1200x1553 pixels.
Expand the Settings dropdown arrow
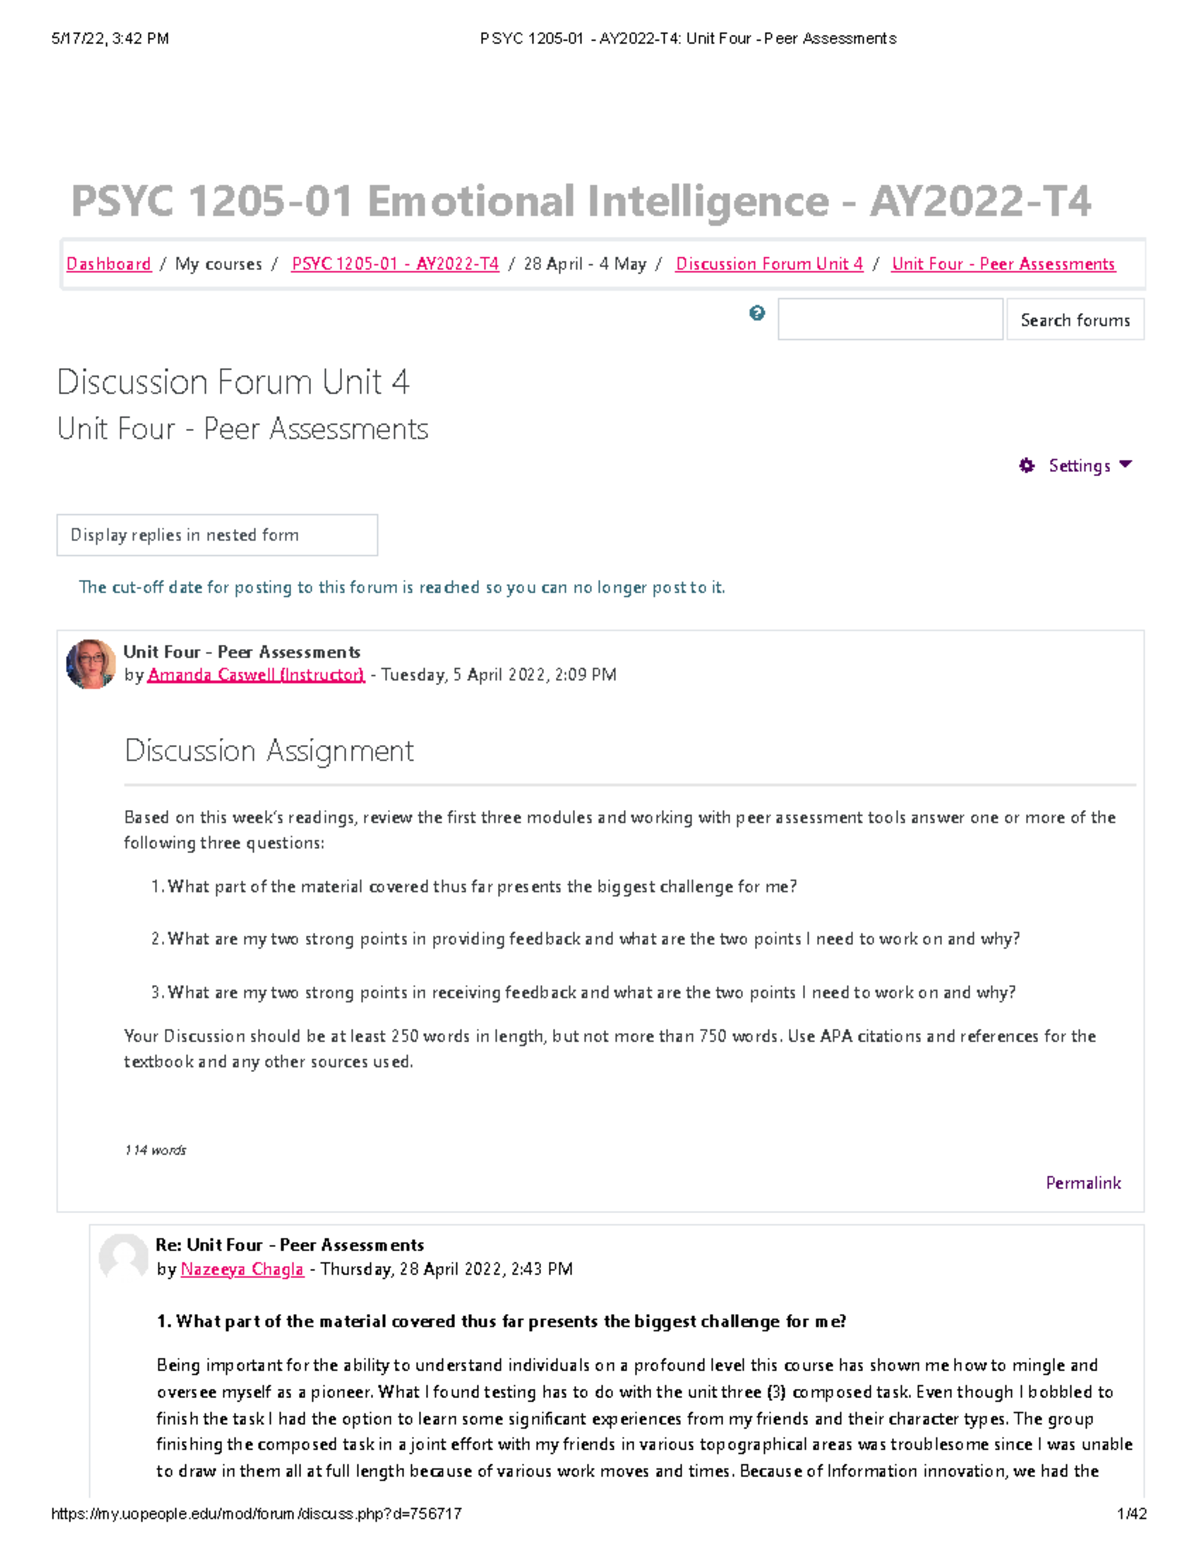click(x=1125, y=465)
